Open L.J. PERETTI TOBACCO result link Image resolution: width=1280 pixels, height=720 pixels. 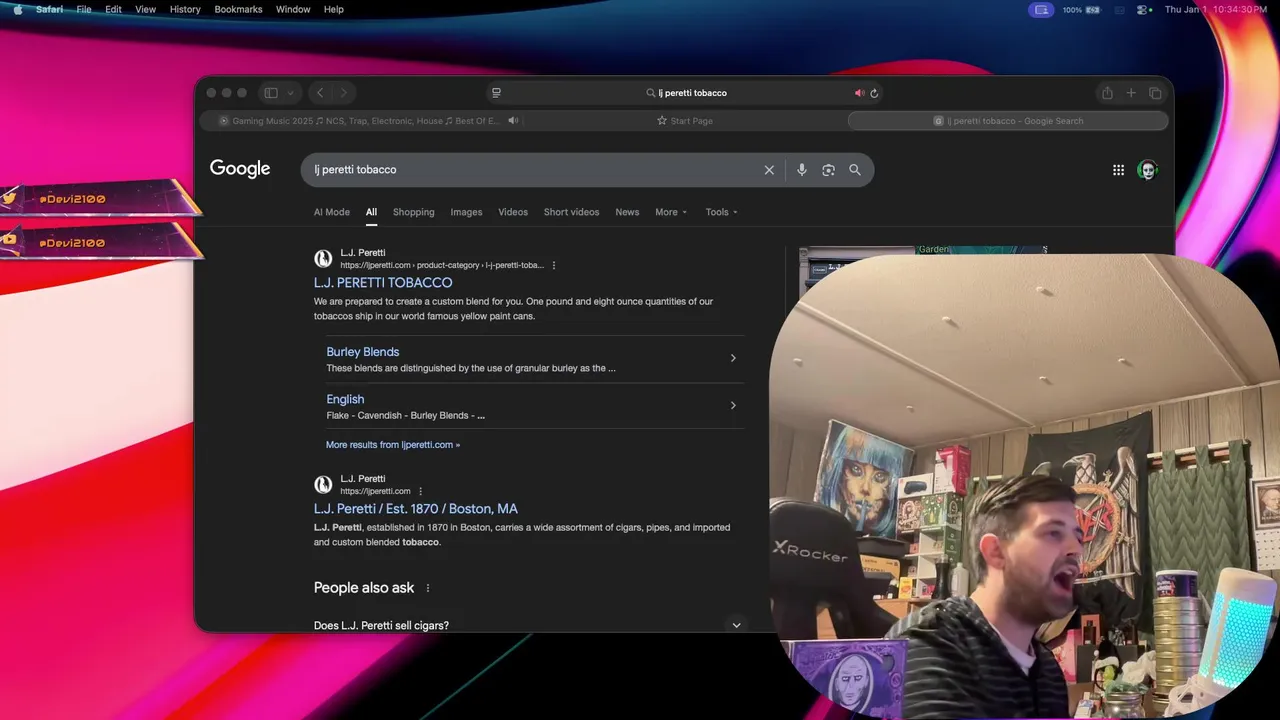pos(383,283)
